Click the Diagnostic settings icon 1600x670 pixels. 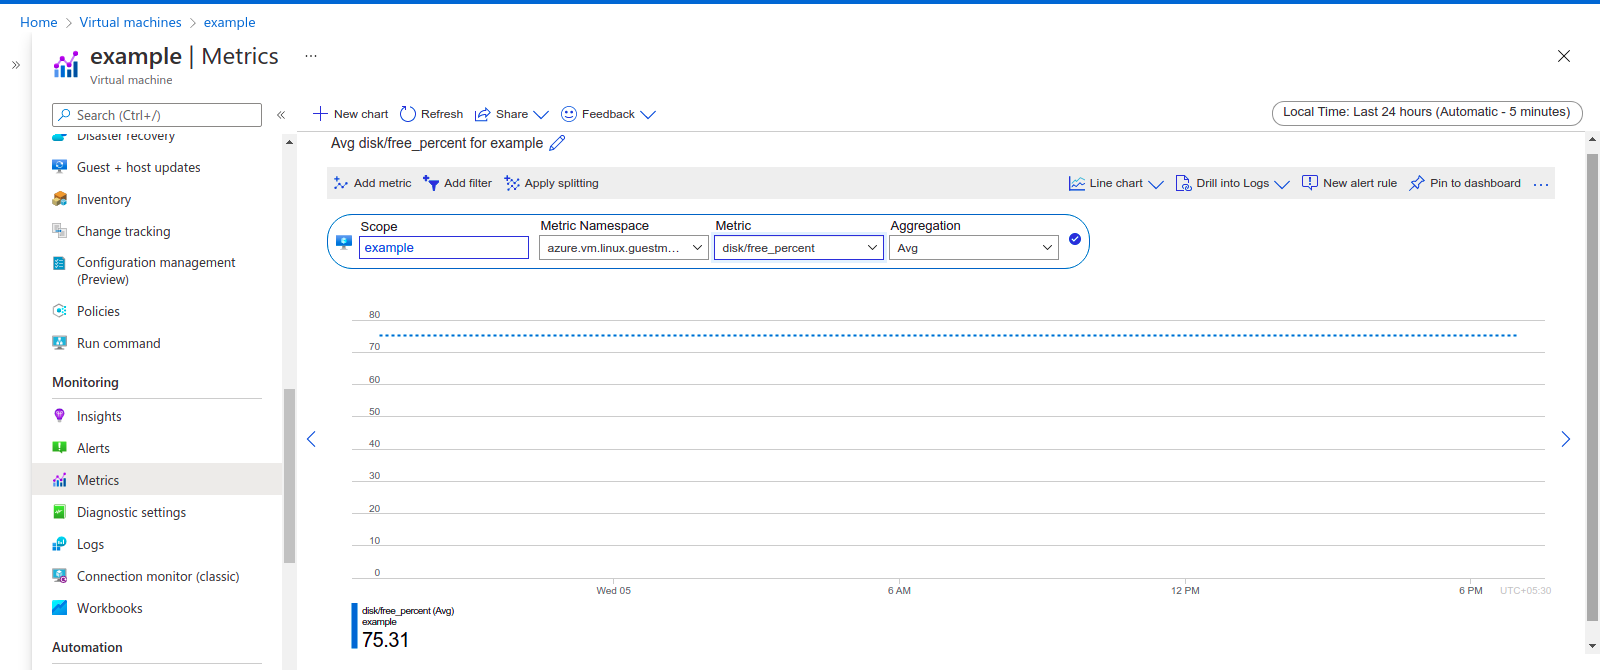59,512
